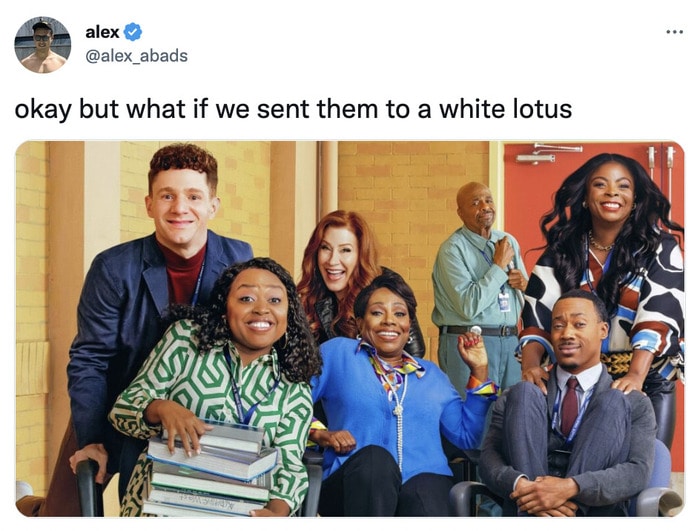The width and height of the screenshot is (700, 531).
Task: Click the maroon necktie on gray suit
Action: pyautogui.click(x=569, y=406)
